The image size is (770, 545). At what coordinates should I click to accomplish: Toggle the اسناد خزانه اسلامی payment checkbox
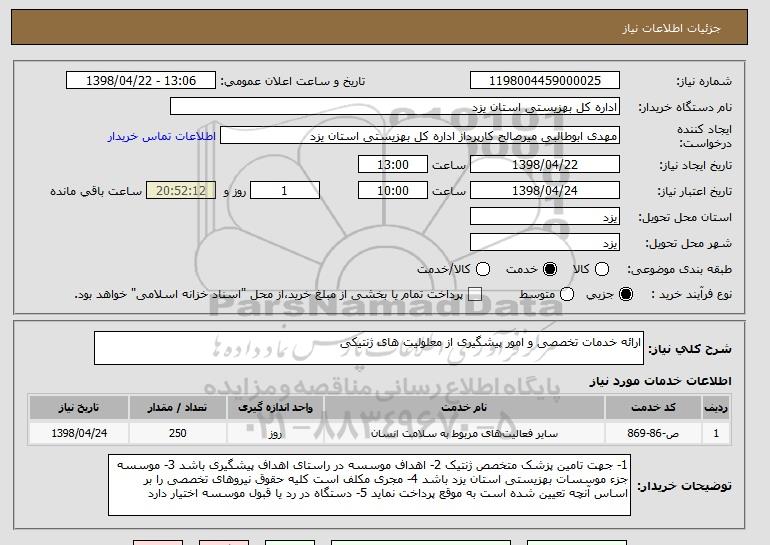tap(474, 294)
